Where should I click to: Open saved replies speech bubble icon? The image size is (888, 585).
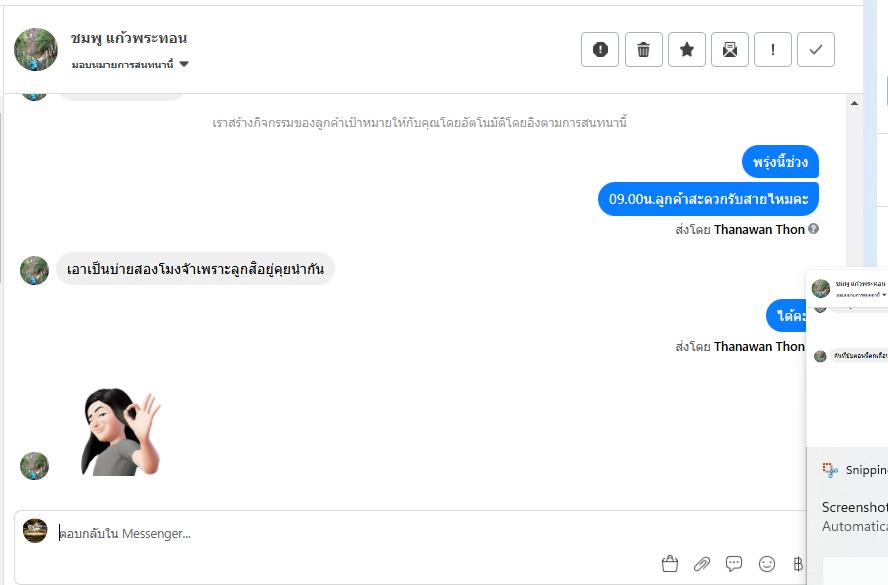point(734,563)
